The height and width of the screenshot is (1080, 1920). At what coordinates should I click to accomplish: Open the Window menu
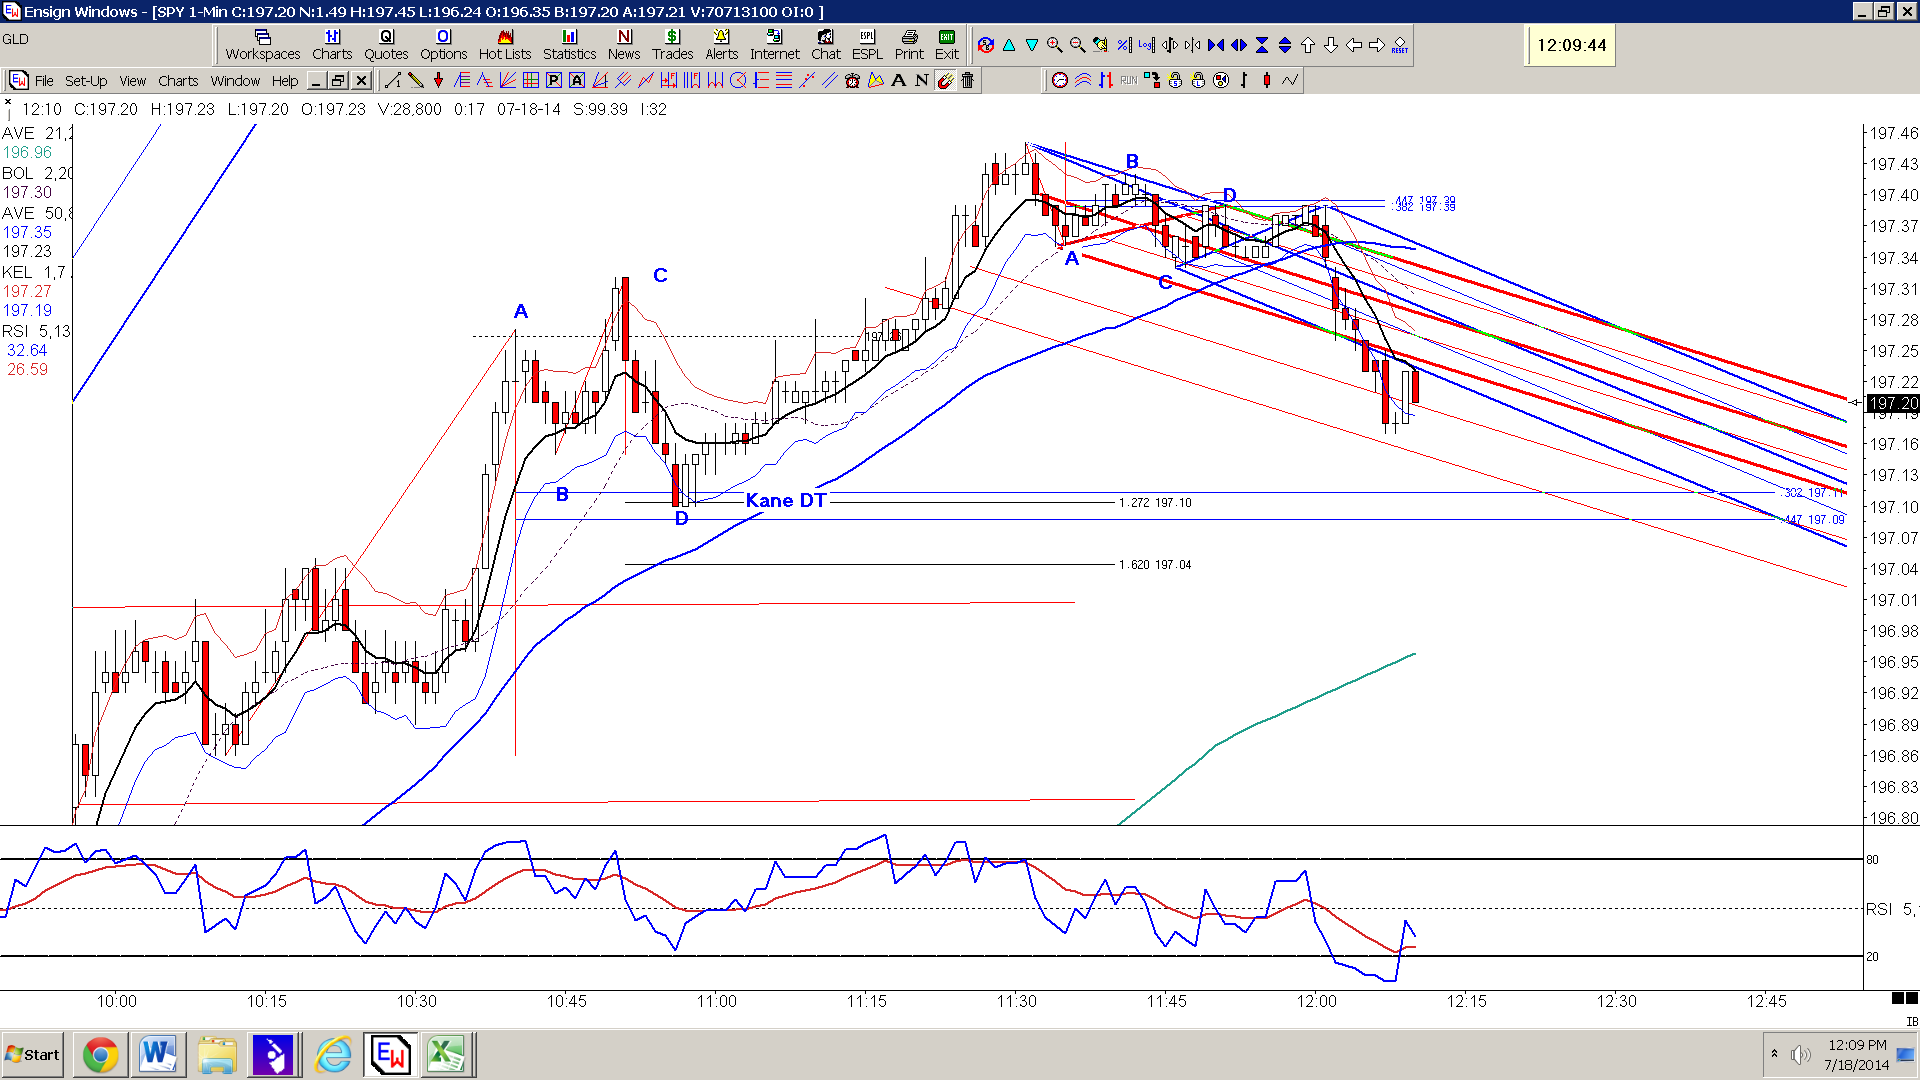tap(235, 81)
